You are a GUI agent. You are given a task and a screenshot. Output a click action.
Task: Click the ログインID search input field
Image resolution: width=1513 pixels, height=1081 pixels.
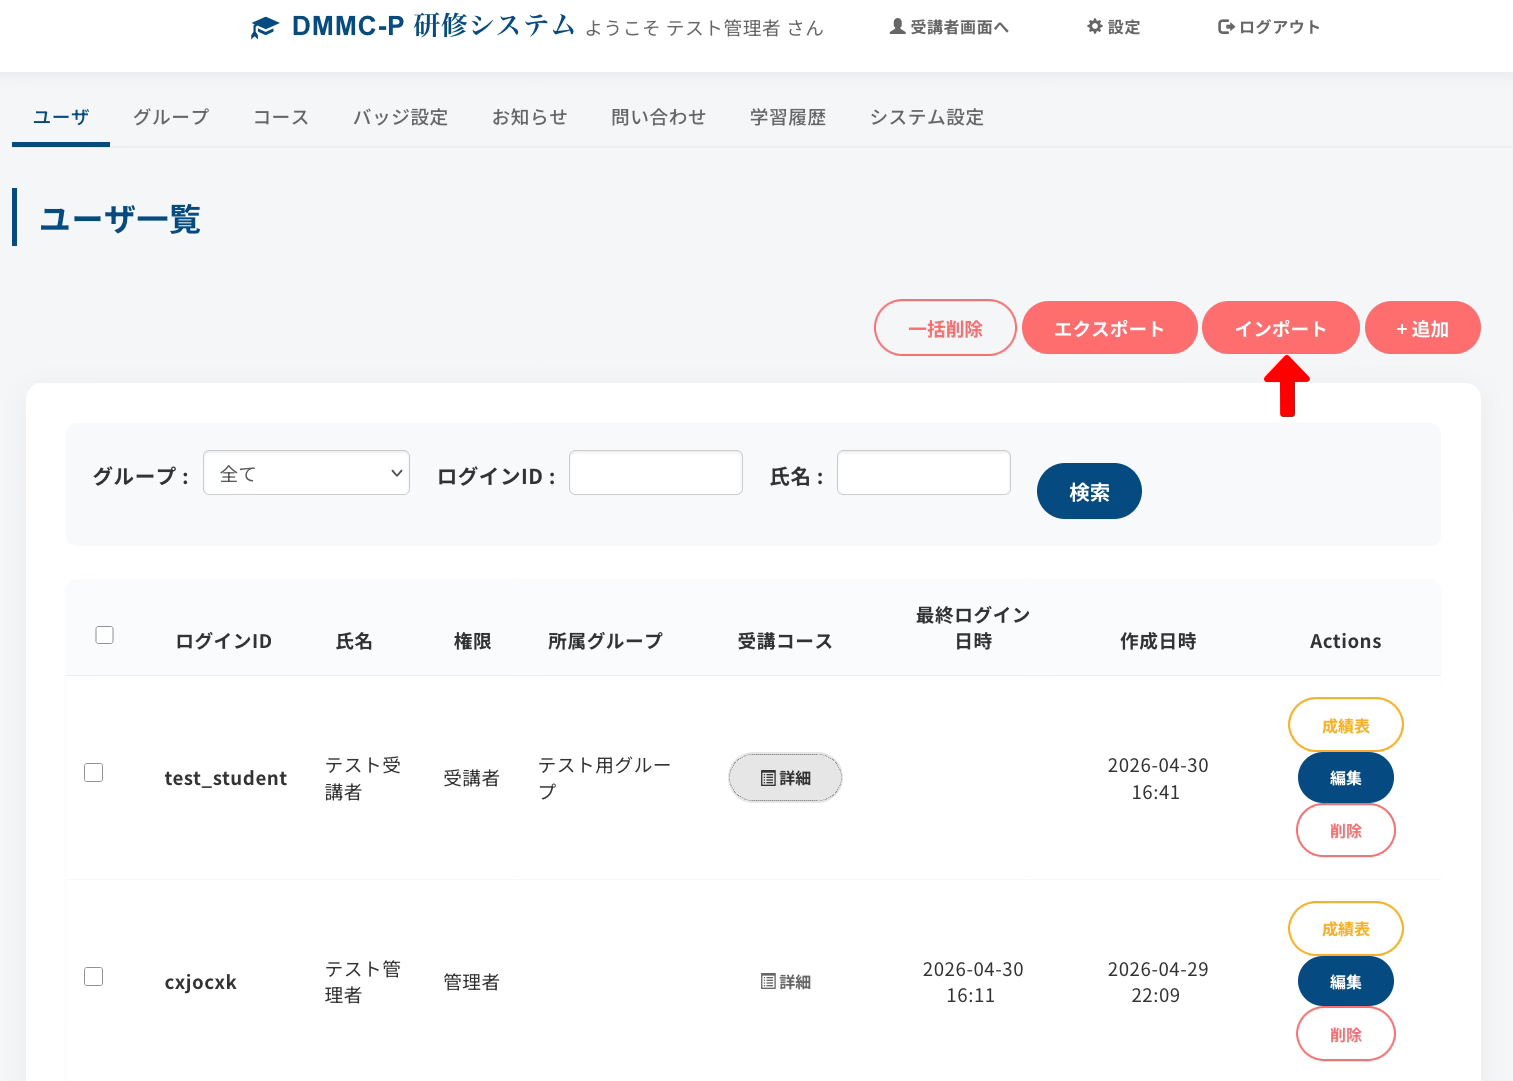click(656, 473)
